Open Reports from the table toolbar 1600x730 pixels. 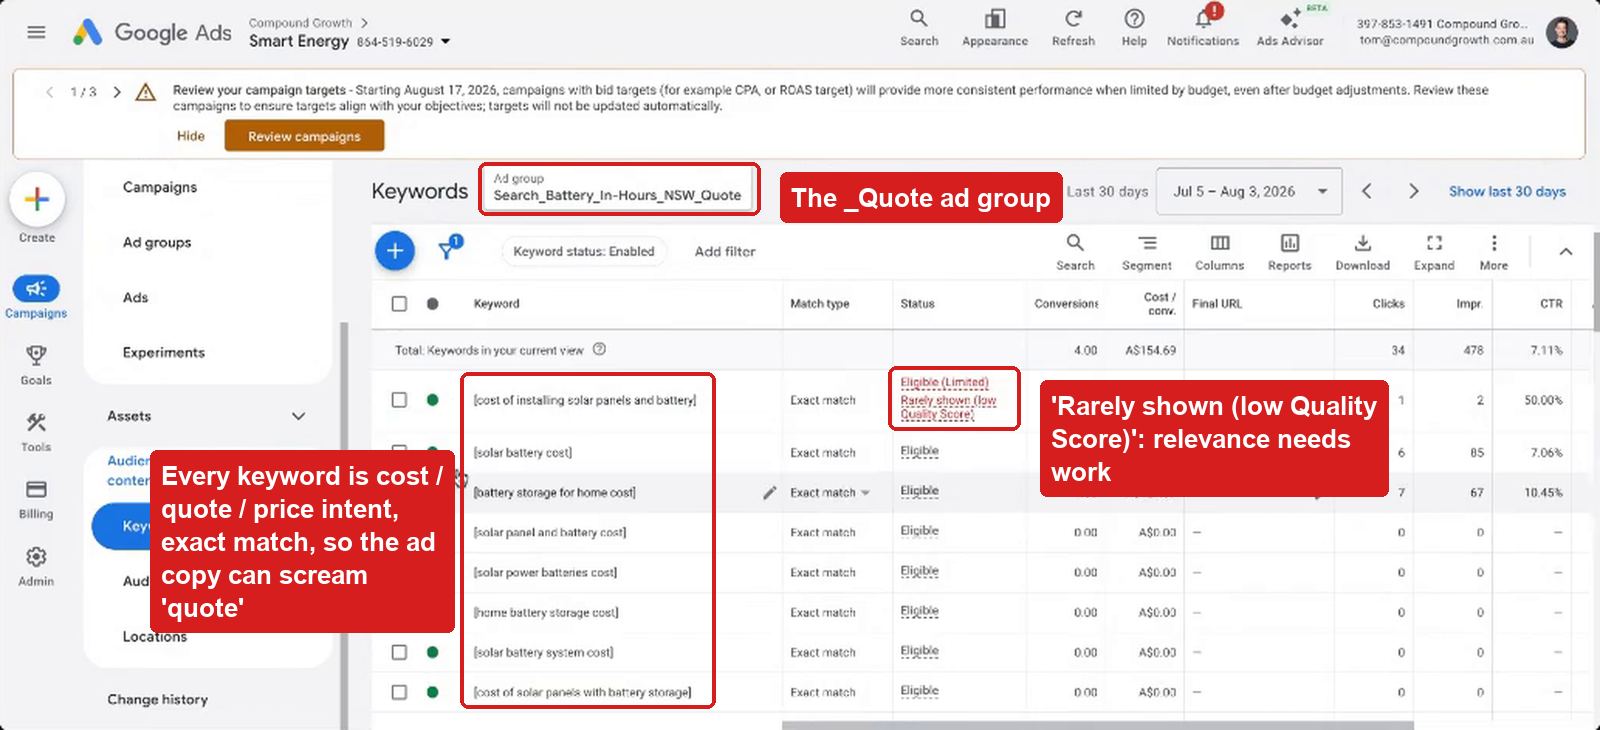coord(1290,252)
